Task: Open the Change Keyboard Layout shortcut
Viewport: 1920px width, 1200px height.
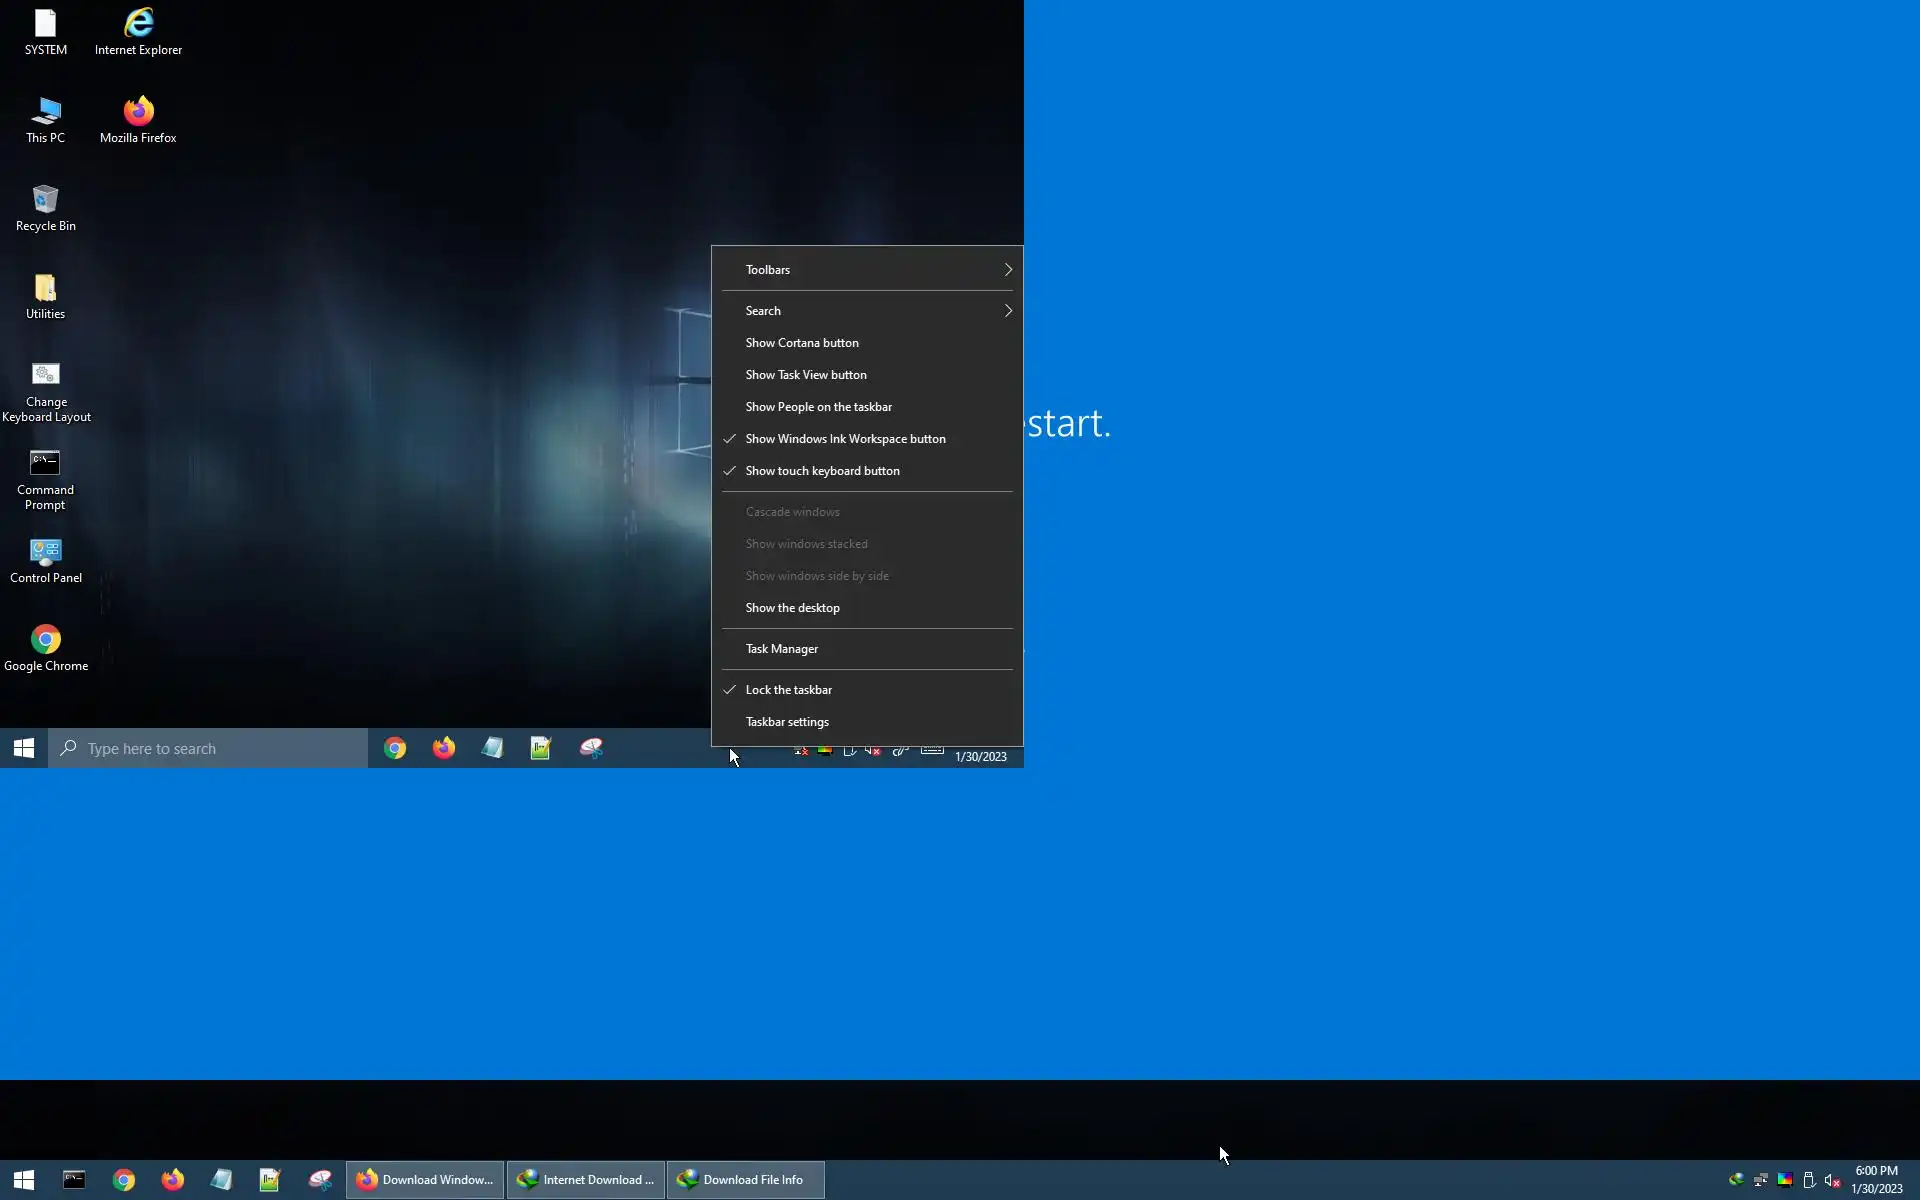Action: click(45, 391)
